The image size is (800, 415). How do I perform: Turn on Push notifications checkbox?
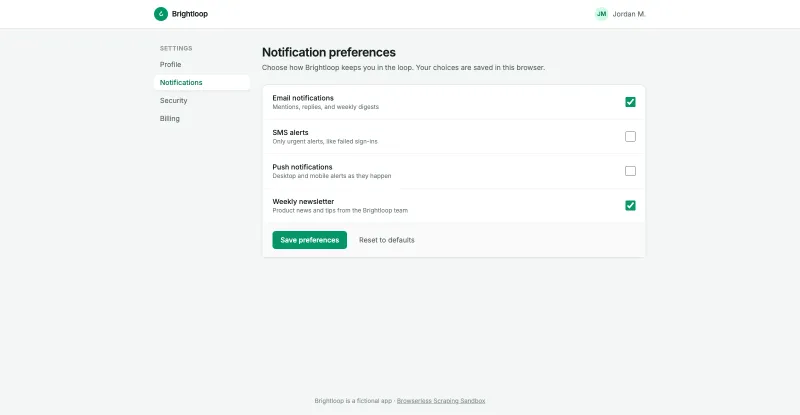click(630, 171)
